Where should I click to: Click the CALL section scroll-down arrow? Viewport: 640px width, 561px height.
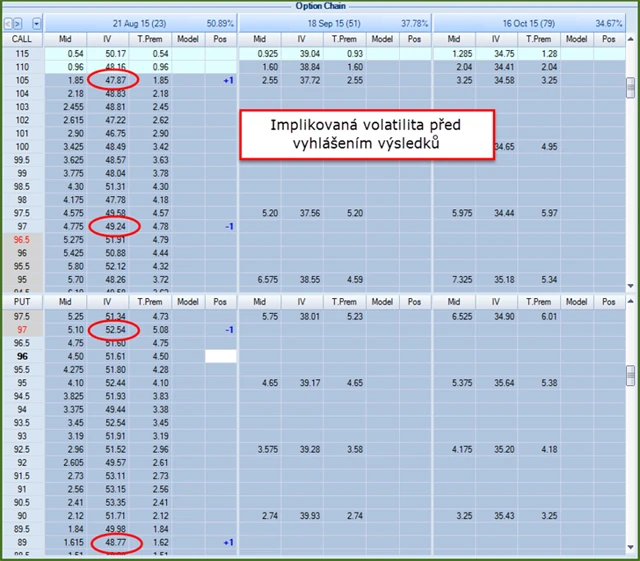tap(631, 286)
